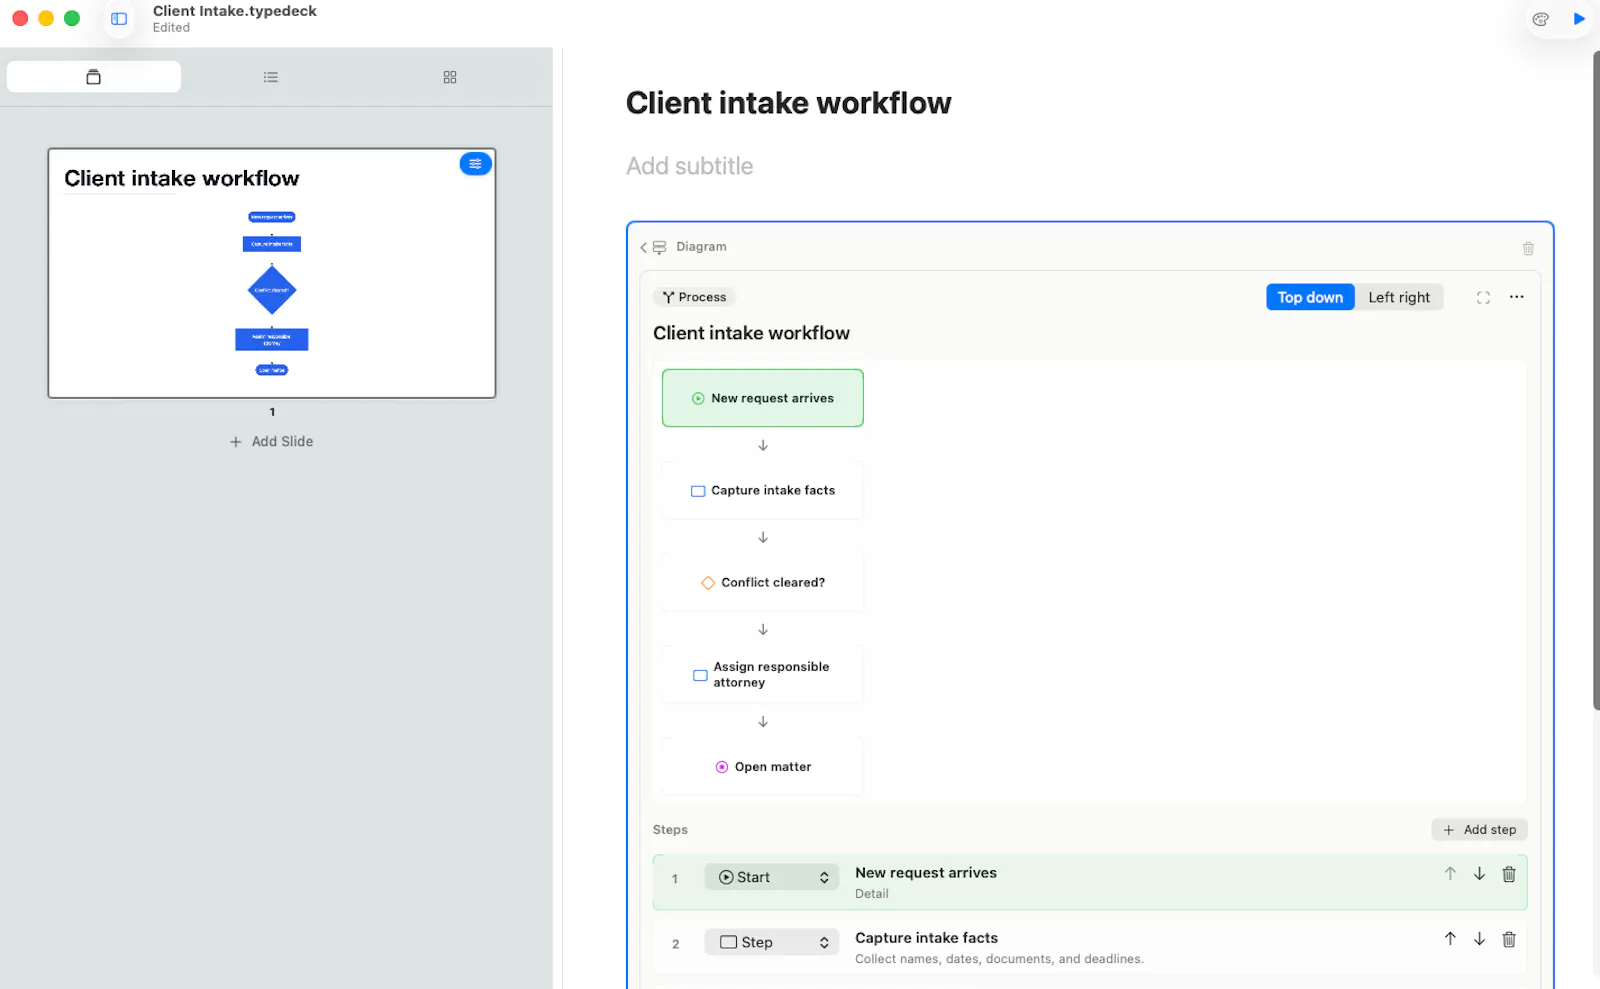This screenshot has height=989, width=1600.
Task: Click Add step button
Action: (1480, 830)
